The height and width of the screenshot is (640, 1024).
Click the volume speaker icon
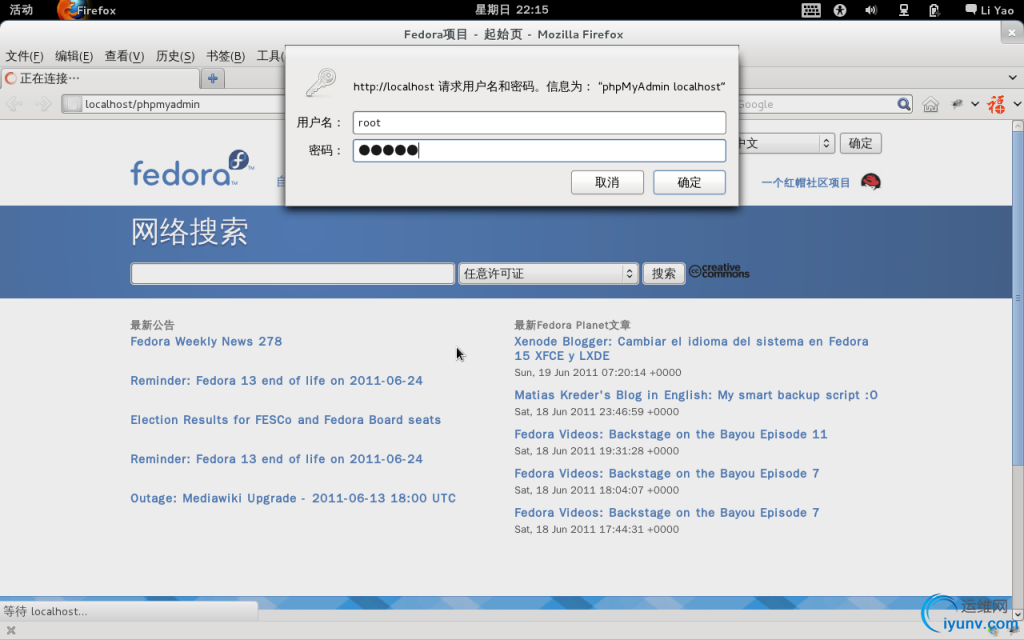(x=871, y=10)
